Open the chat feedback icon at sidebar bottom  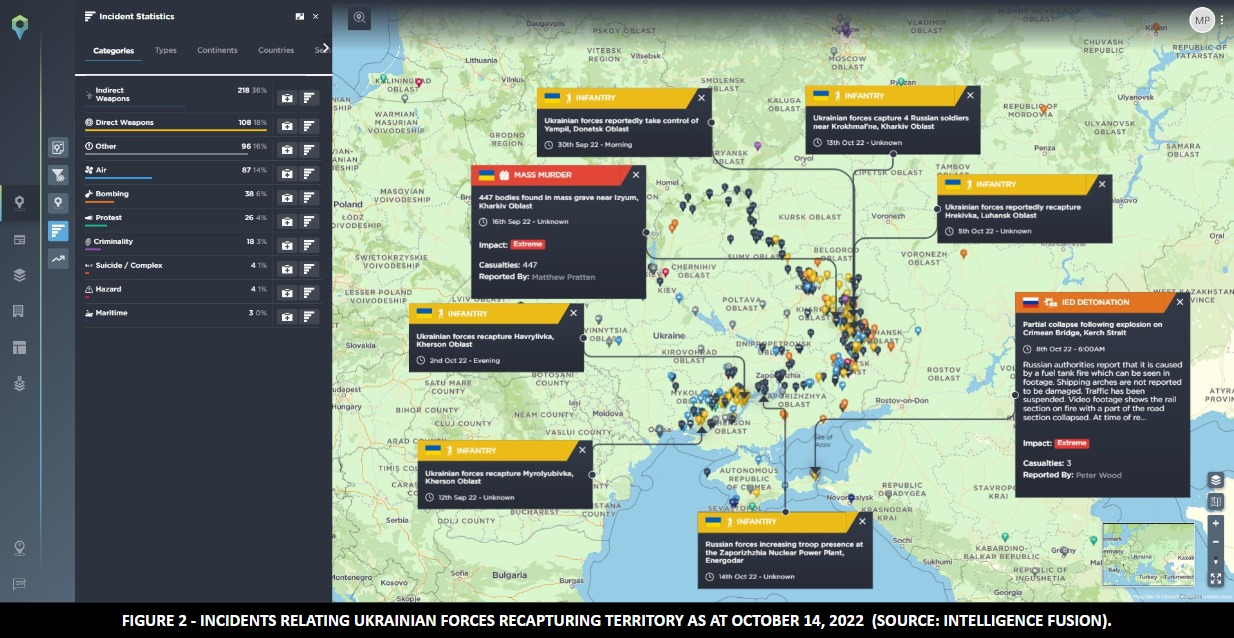19,584
